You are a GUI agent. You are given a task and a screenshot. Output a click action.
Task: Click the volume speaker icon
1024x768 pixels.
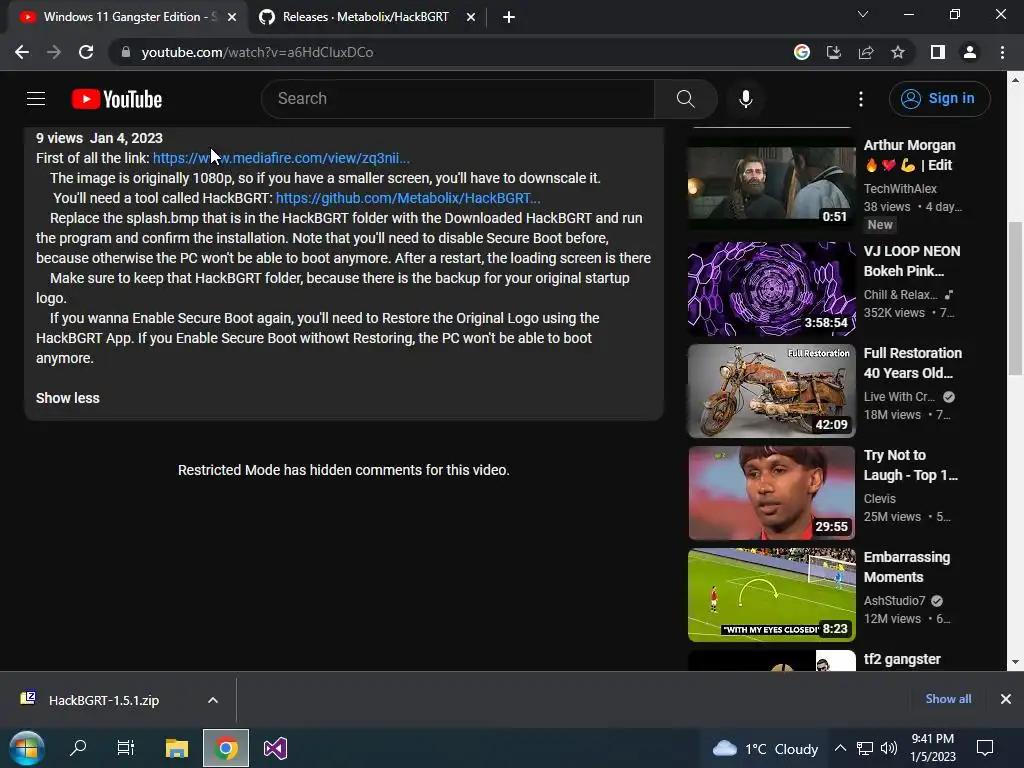[x=888, y=748]
